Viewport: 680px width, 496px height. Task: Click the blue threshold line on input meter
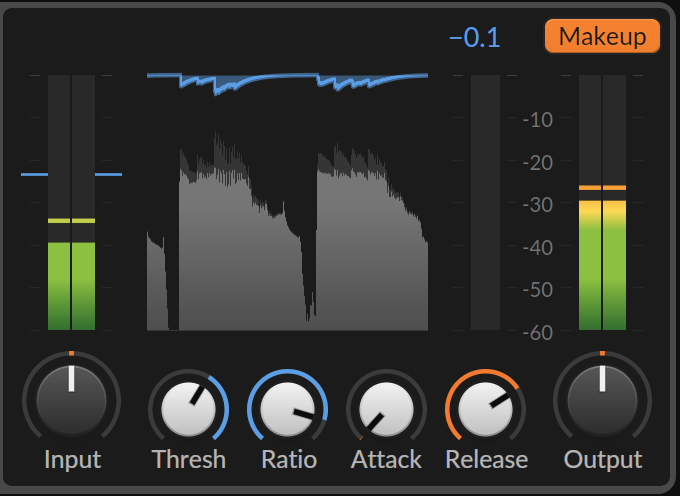pyautogui.click(x=72, y=174)
